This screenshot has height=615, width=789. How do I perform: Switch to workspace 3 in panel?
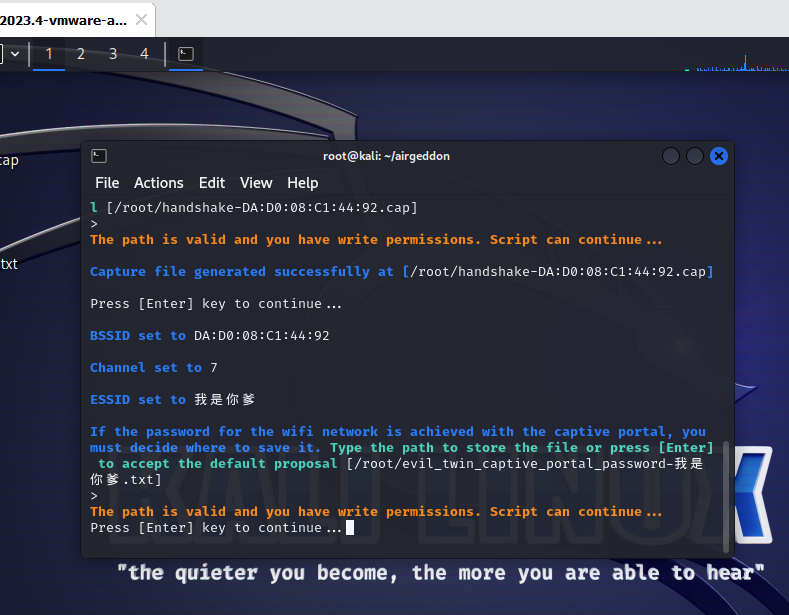[113, 54]
